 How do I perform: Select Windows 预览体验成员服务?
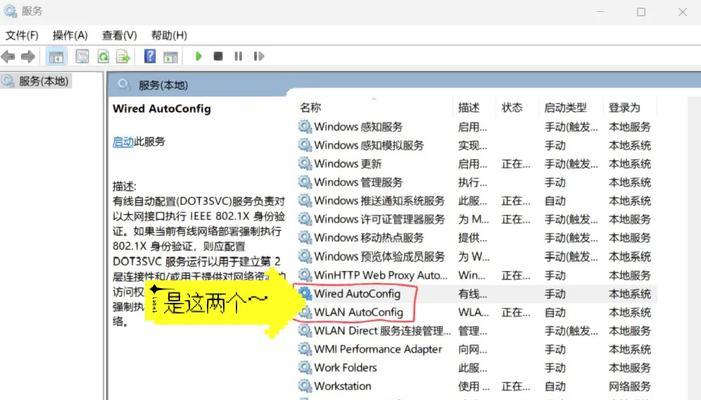(475, 257)
